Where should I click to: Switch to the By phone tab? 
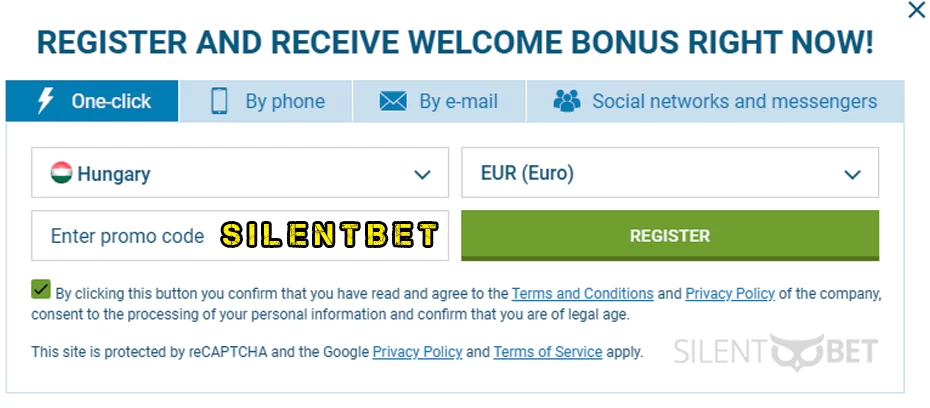click(266, 101)
